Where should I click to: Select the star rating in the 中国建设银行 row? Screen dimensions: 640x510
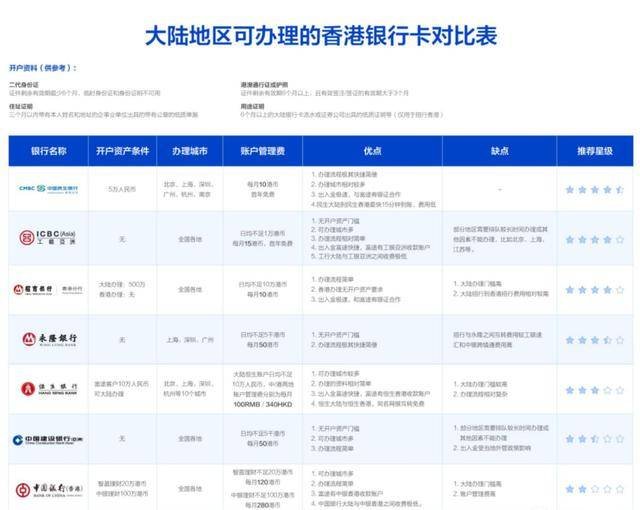tap(595, 439)
